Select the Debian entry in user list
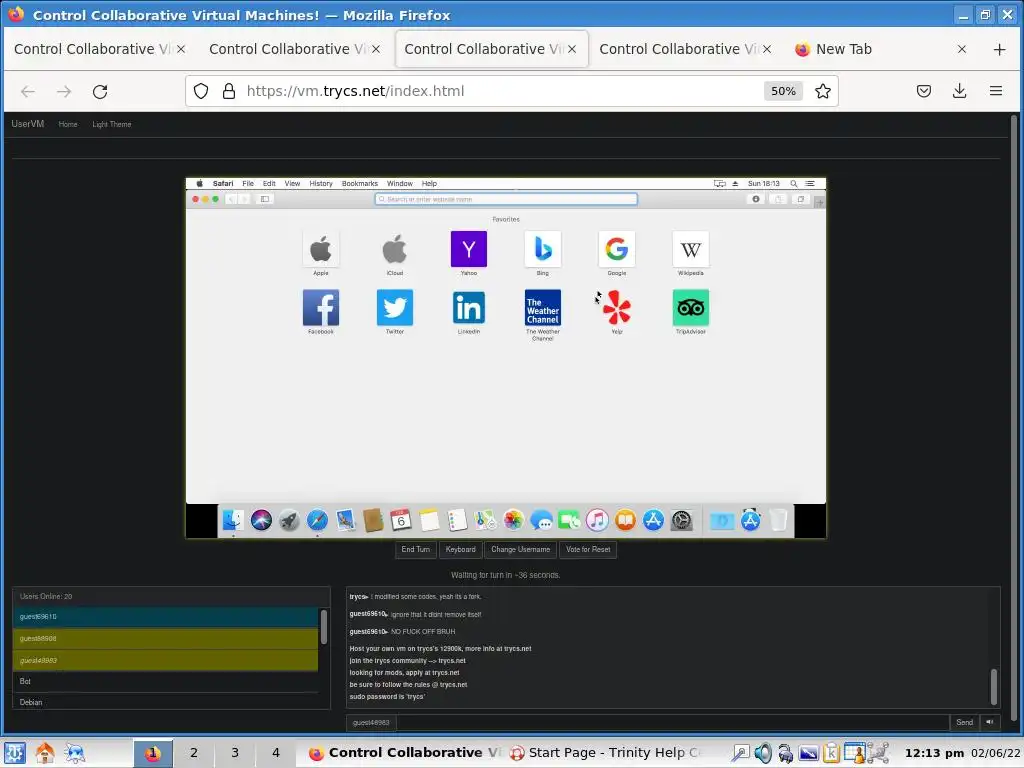Image resolution: width=1024 pixels, height=768 pixels. (166, 702)
